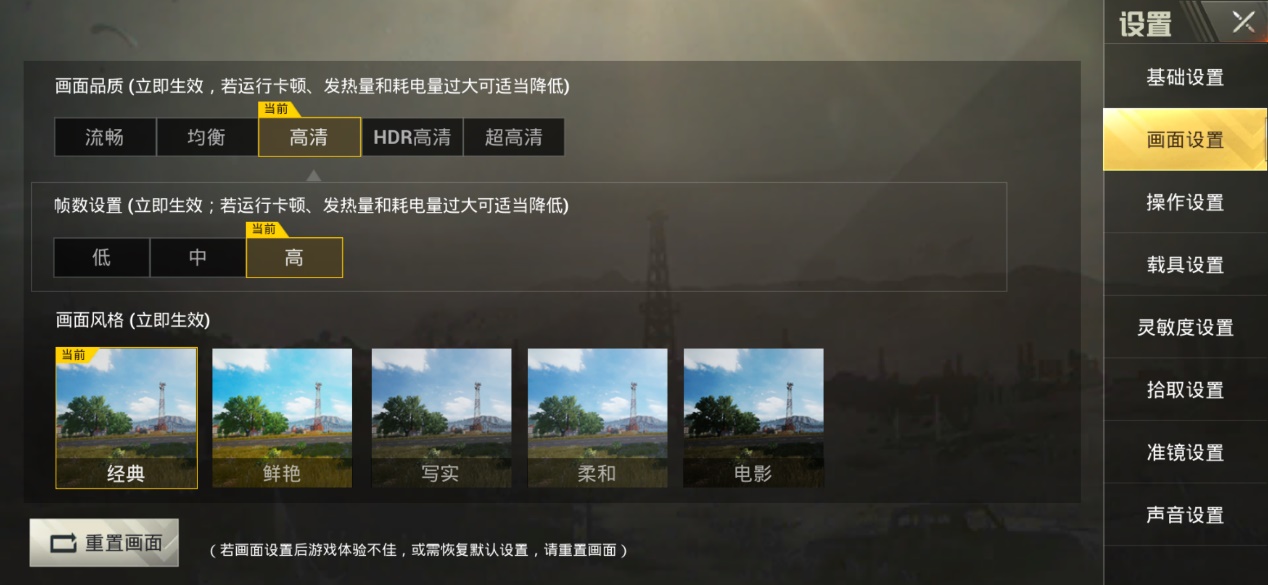Pick the 柔和 style thumbnail
1268x585 pixels.
click(597, 418)
